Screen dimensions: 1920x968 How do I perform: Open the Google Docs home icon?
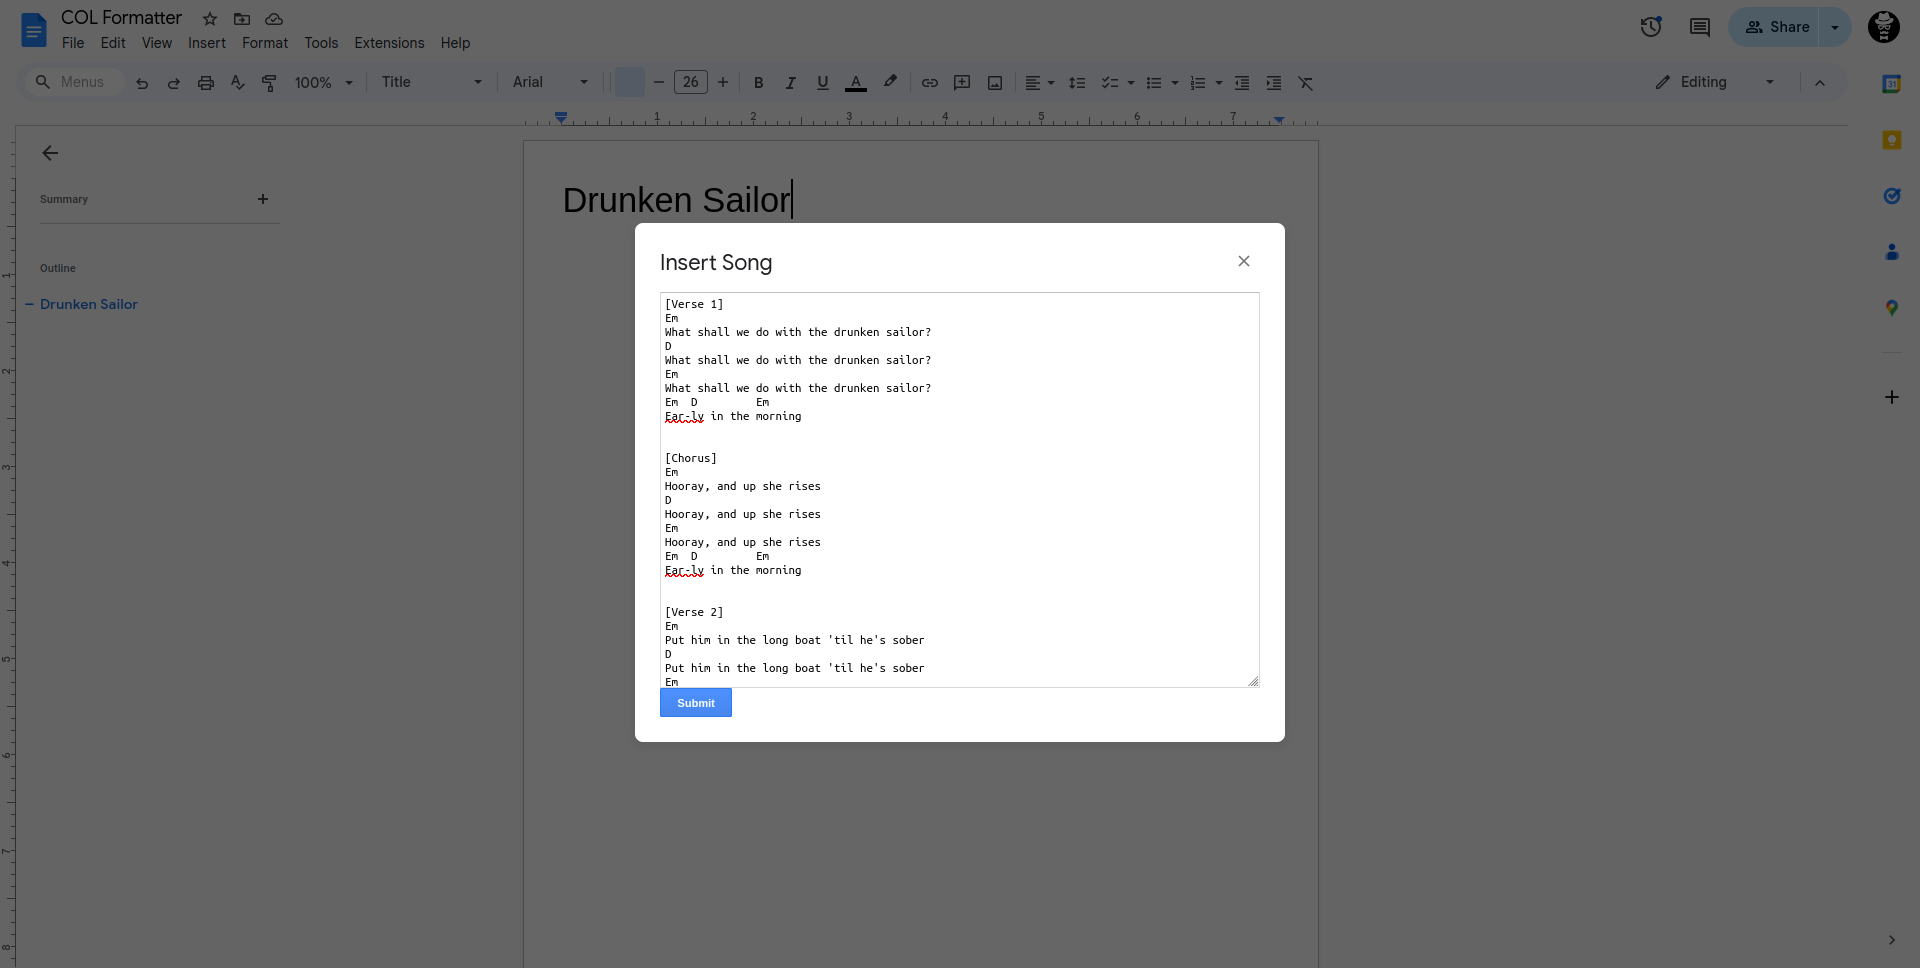[x=33, y=30]
